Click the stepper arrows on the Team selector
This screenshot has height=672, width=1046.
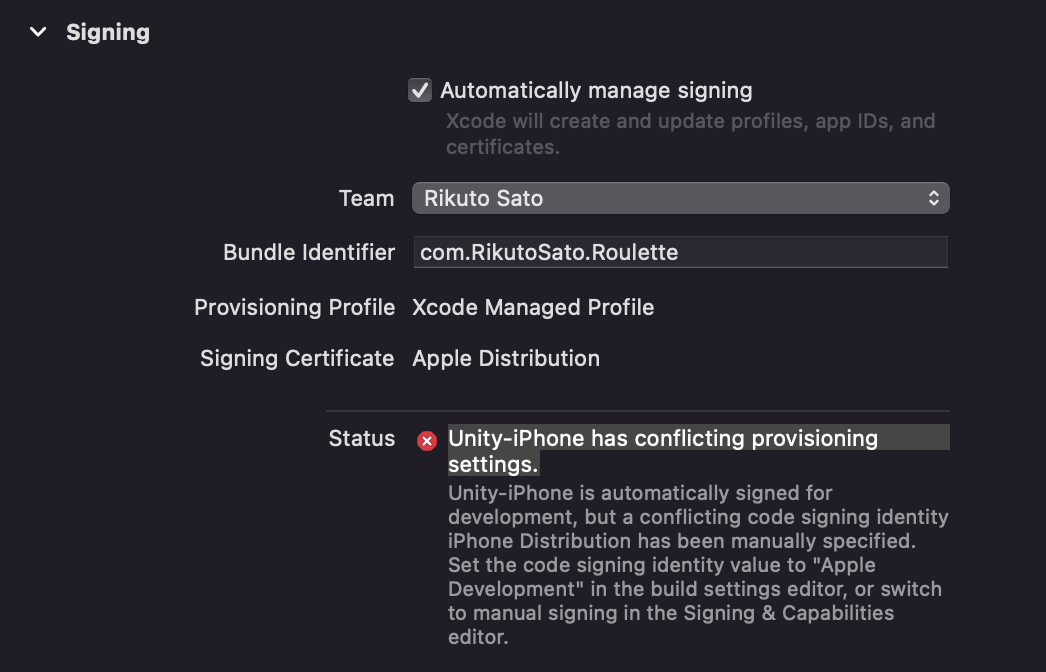click(936, 198)
